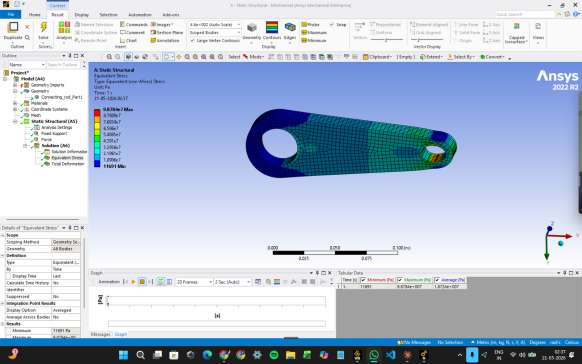Toggle the Snap checkbox

pyautogui.click(x=331, y=24)
